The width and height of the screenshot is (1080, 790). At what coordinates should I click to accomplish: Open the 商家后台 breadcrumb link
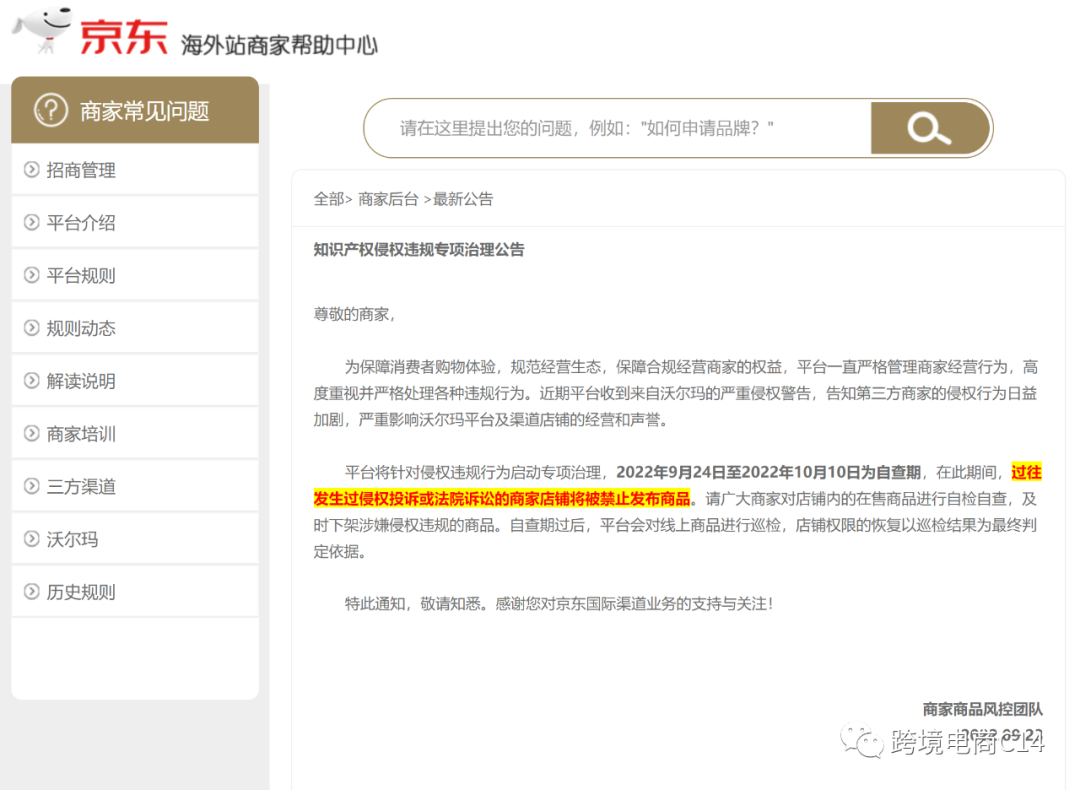coord(389,199)
